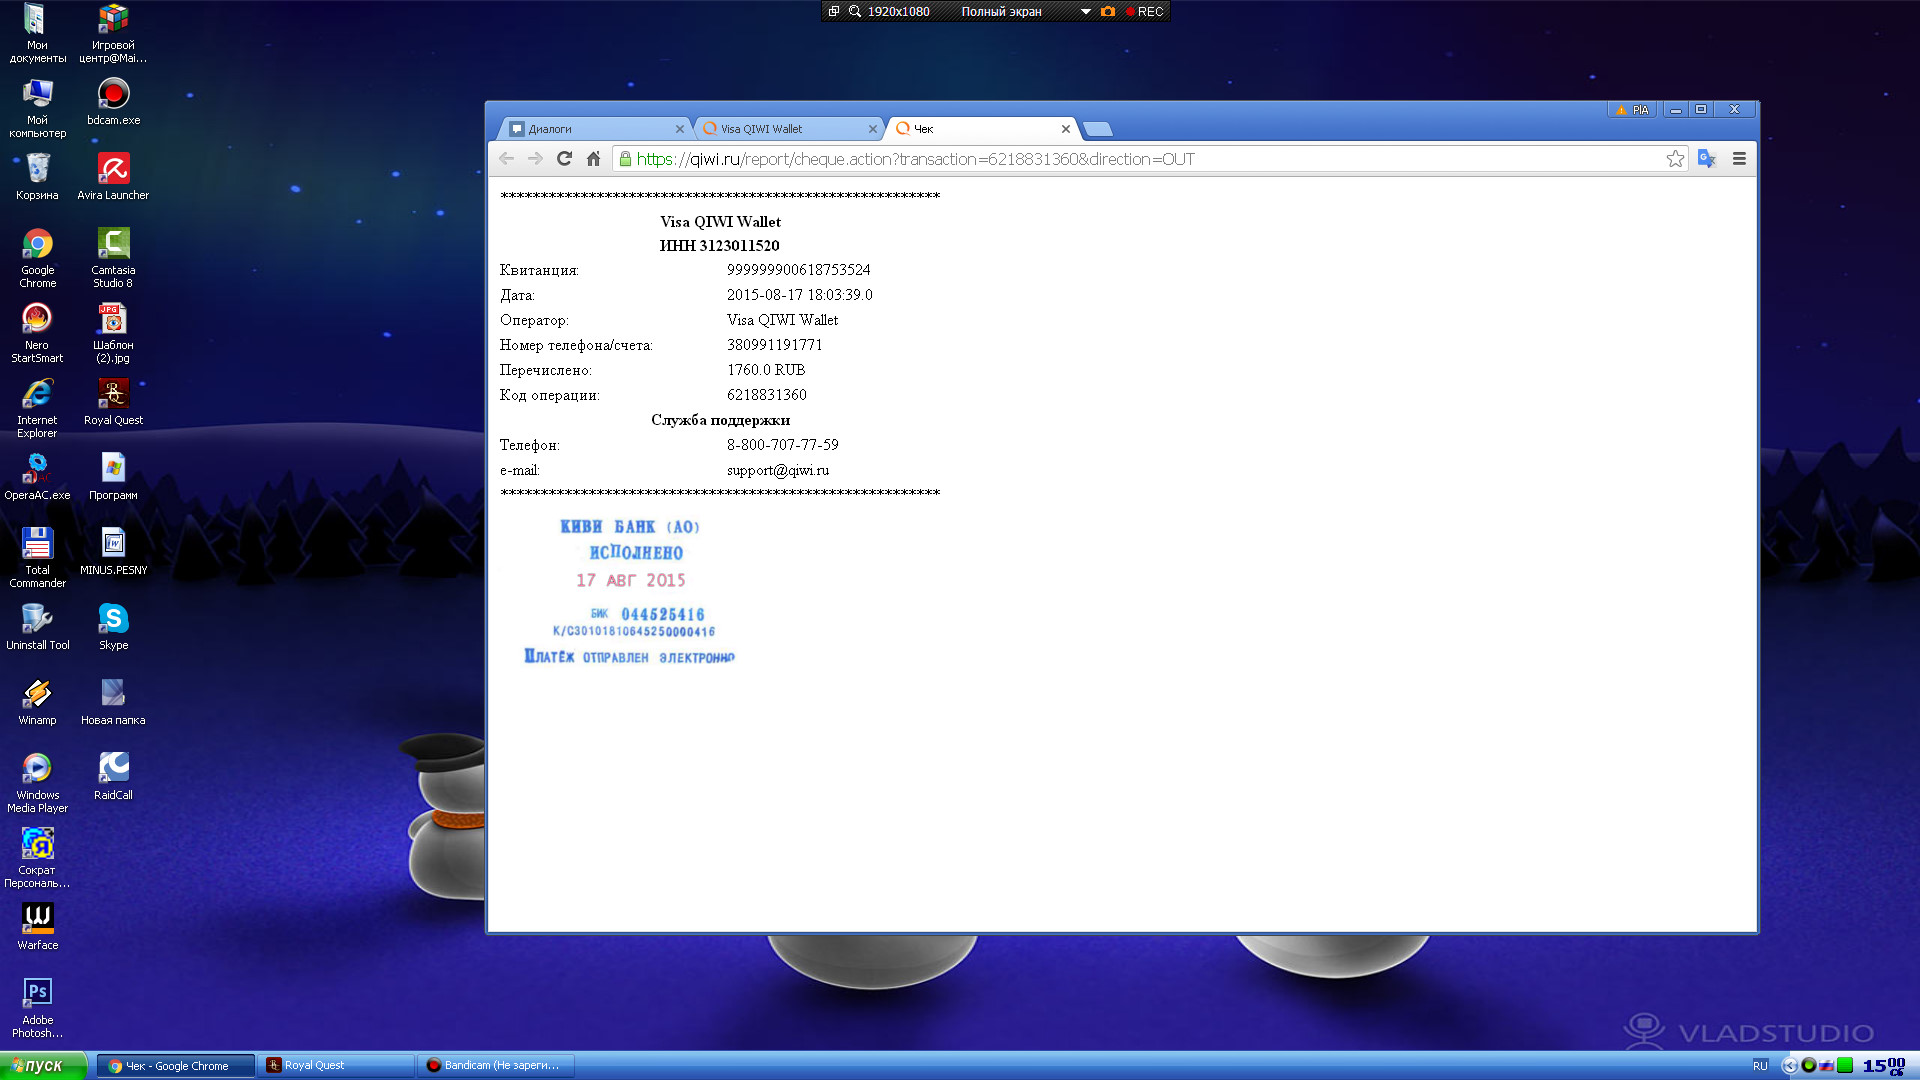Open Bandicam capture mode dropdown arrow
1920x1080 pixels.
coord(1085,12)
